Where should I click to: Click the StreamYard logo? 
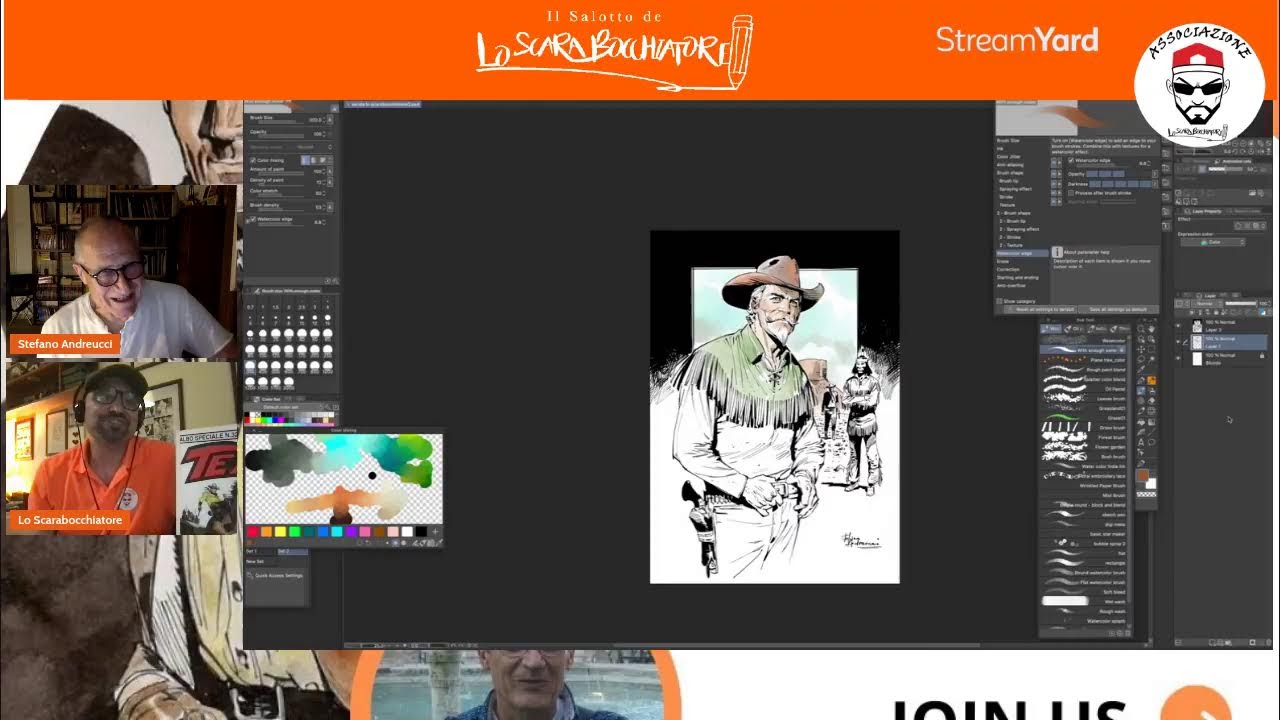(1017, 40)
